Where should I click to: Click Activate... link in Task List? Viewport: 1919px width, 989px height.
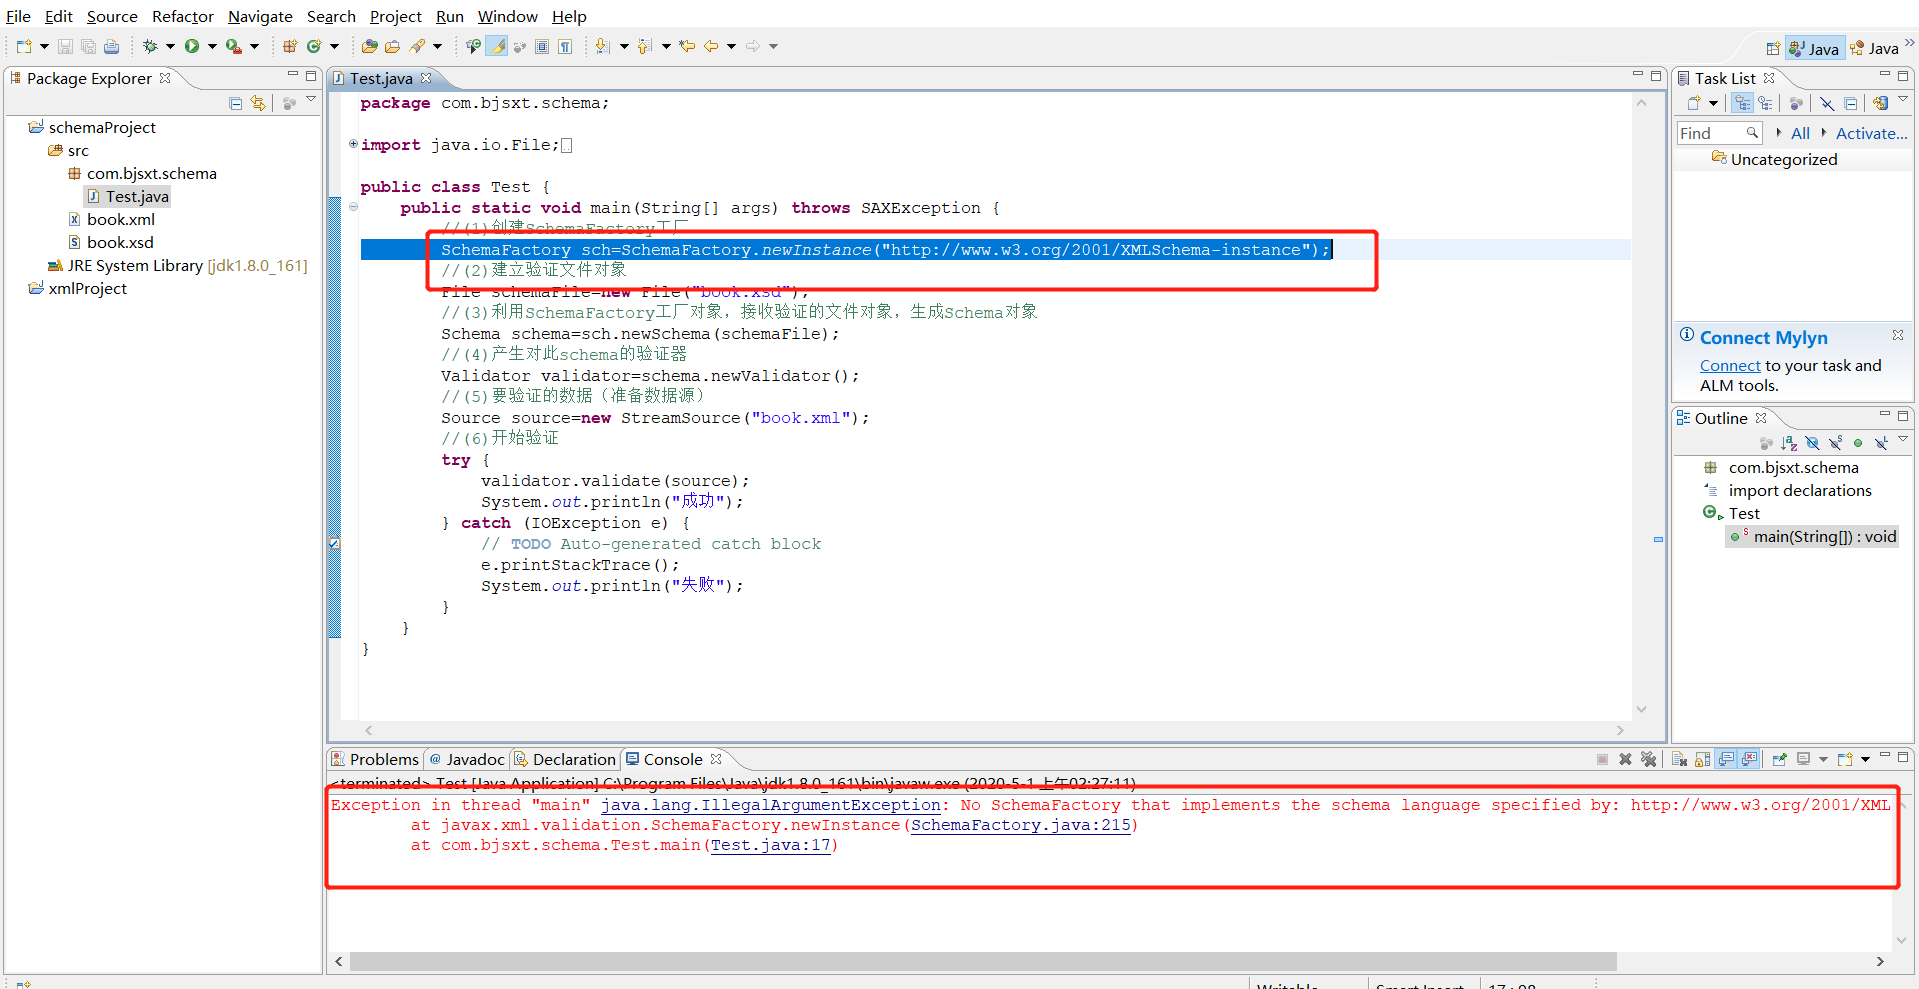[1871, 133]
